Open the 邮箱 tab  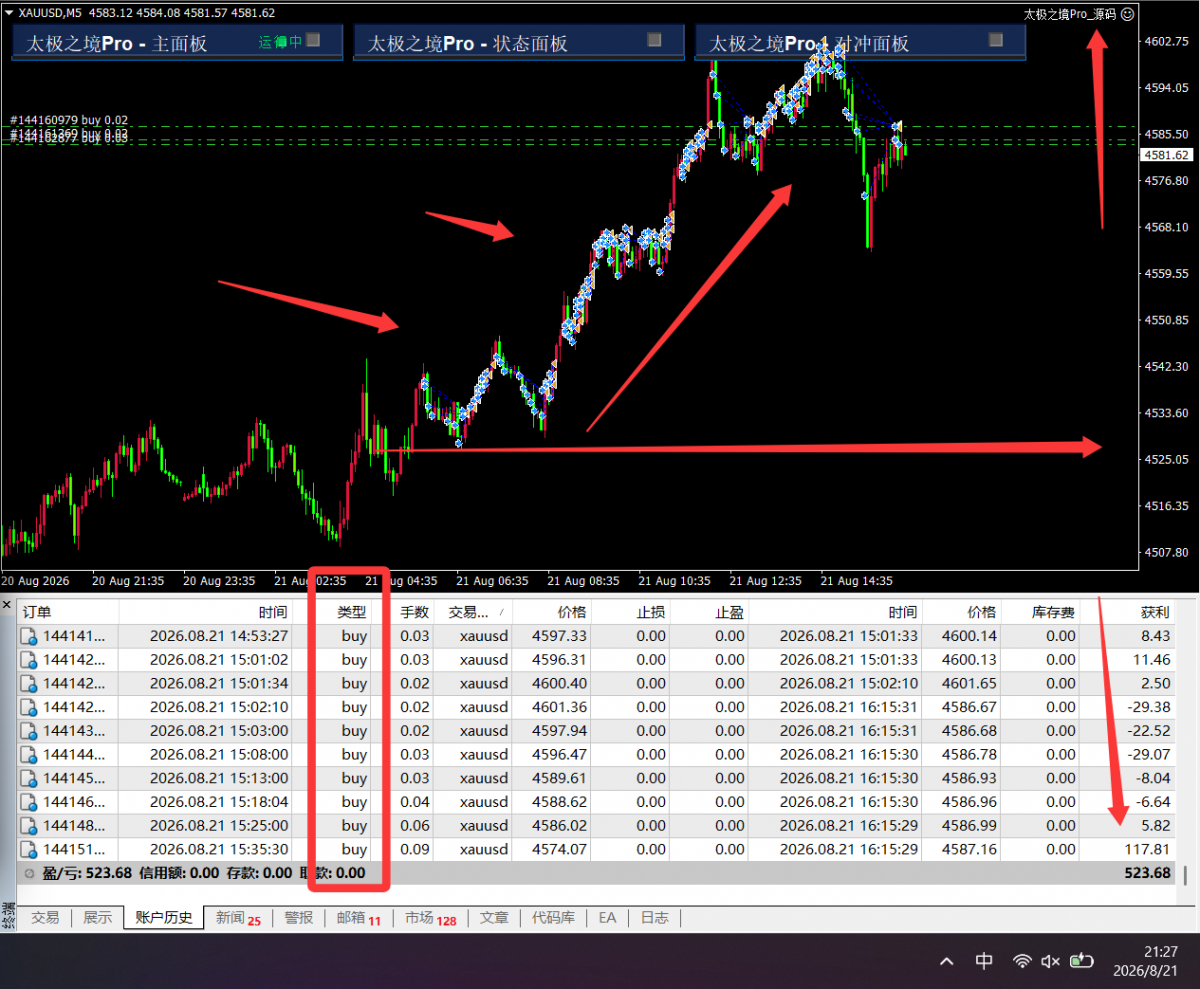pyautogui.click(x=358, y=917)
